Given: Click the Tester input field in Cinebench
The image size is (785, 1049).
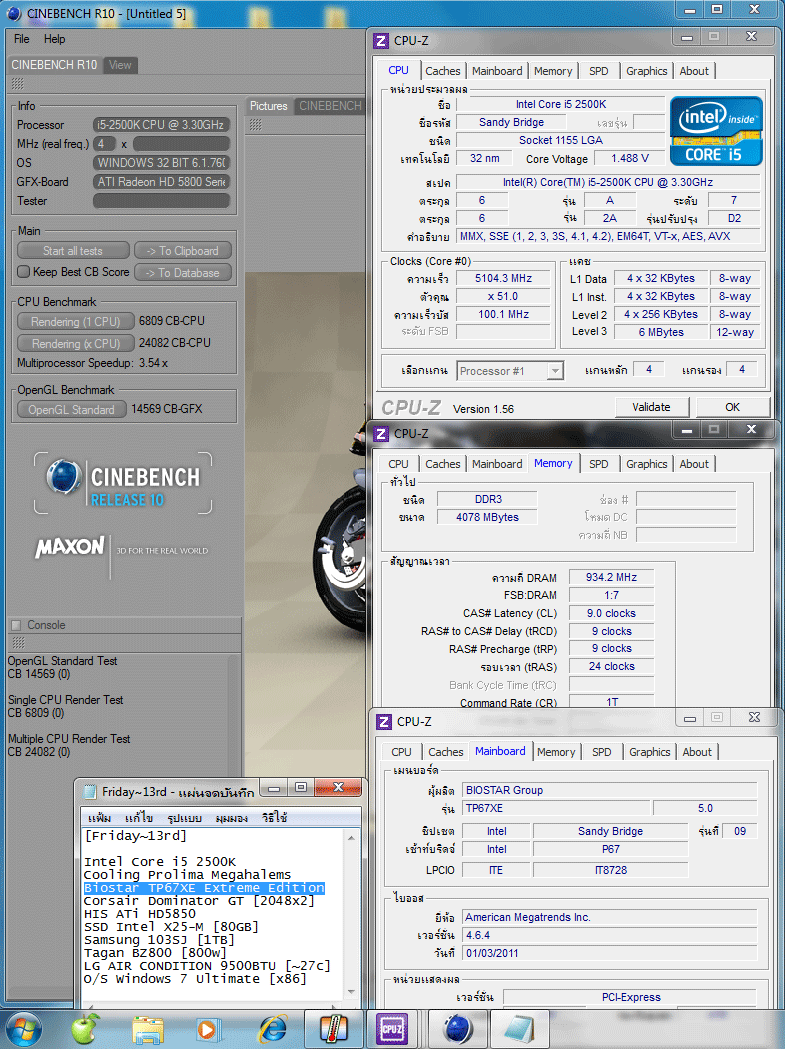Looking at the screenshot, I should pos(161,201).
